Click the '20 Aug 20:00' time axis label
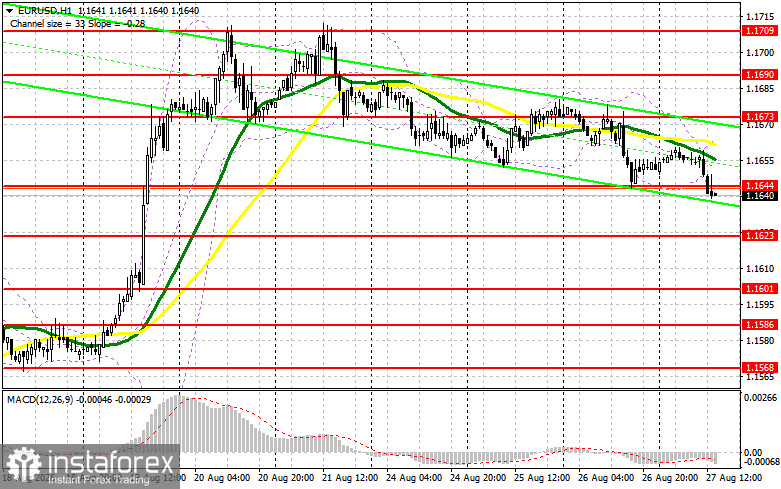This screenshot has width=781, height=489. [x=286, y=478]
